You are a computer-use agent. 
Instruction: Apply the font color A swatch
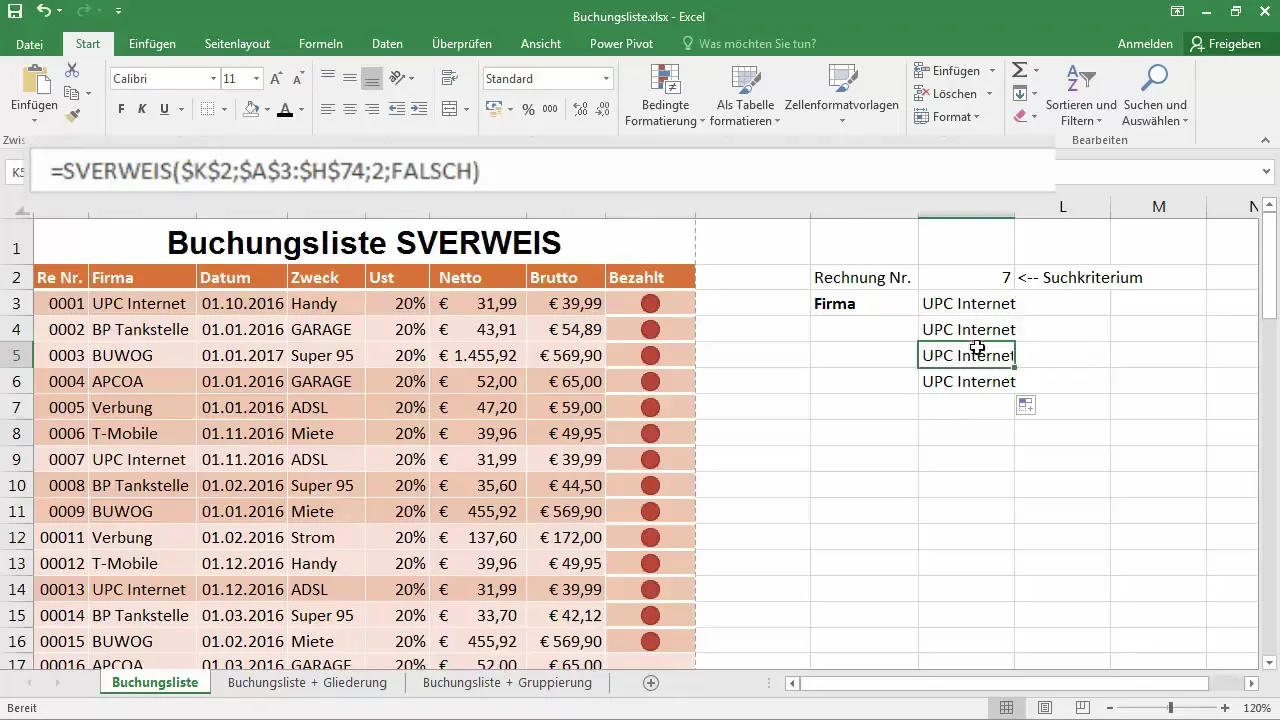click(285, 109)
